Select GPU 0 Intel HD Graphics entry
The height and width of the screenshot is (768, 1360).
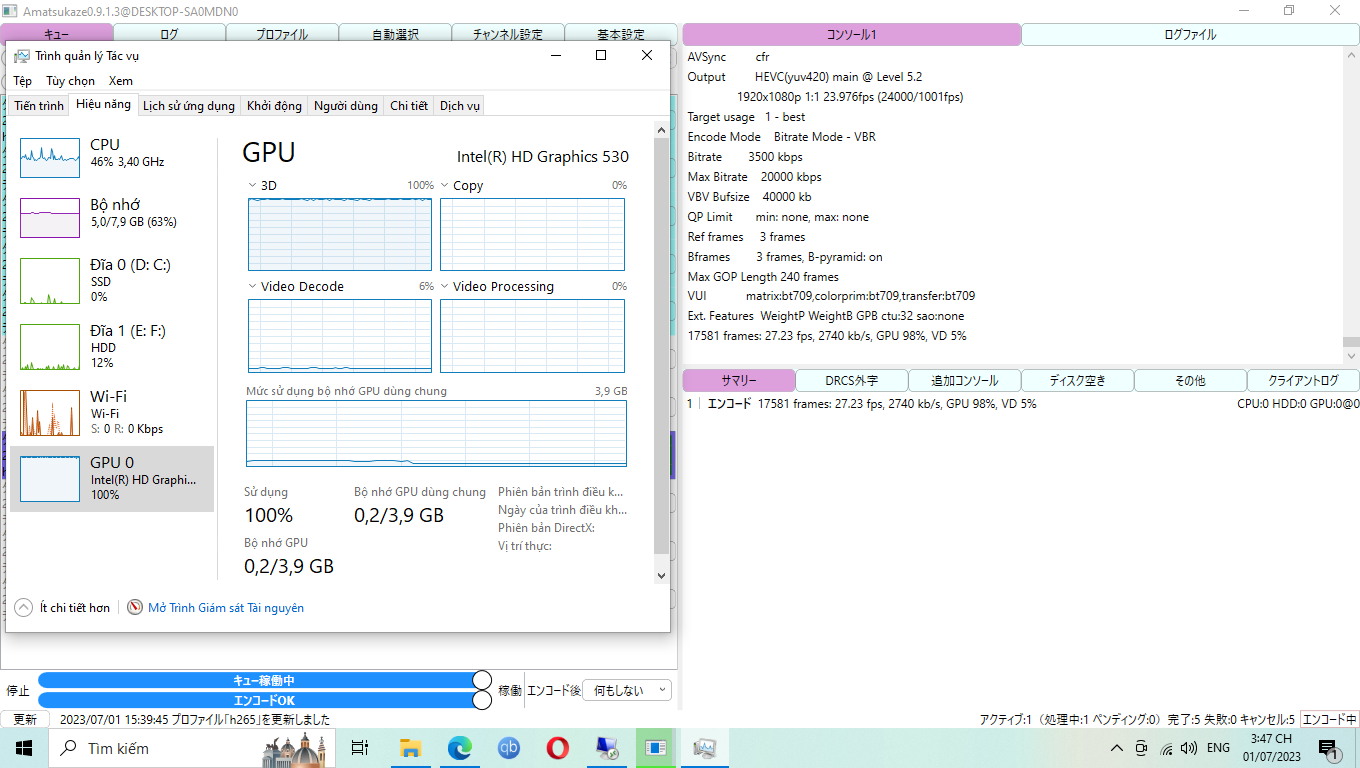click(112, 478)
